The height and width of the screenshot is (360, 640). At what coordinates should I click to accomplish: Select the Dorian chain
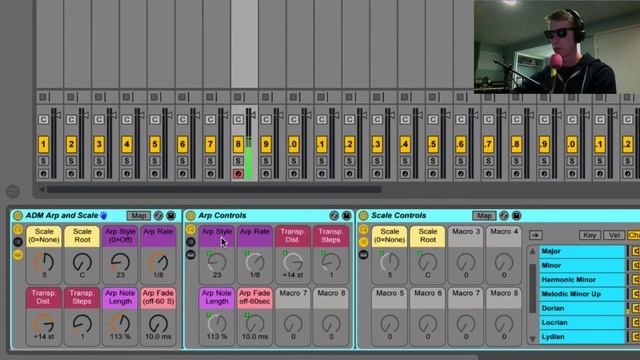(x=582, y=308)
